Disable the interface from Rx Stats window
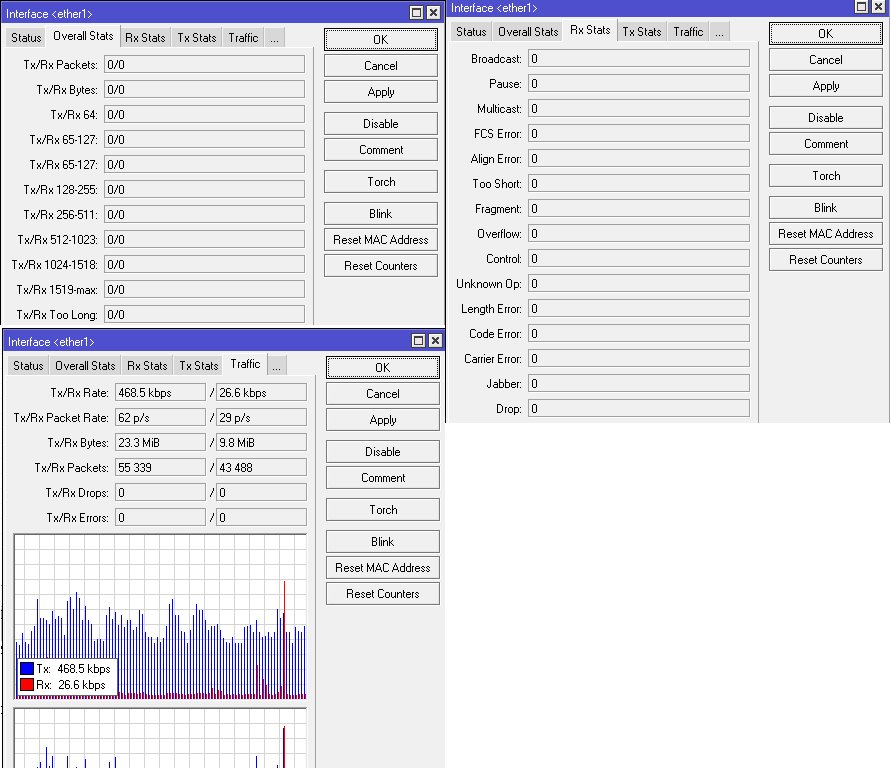 tap(825, 118)
